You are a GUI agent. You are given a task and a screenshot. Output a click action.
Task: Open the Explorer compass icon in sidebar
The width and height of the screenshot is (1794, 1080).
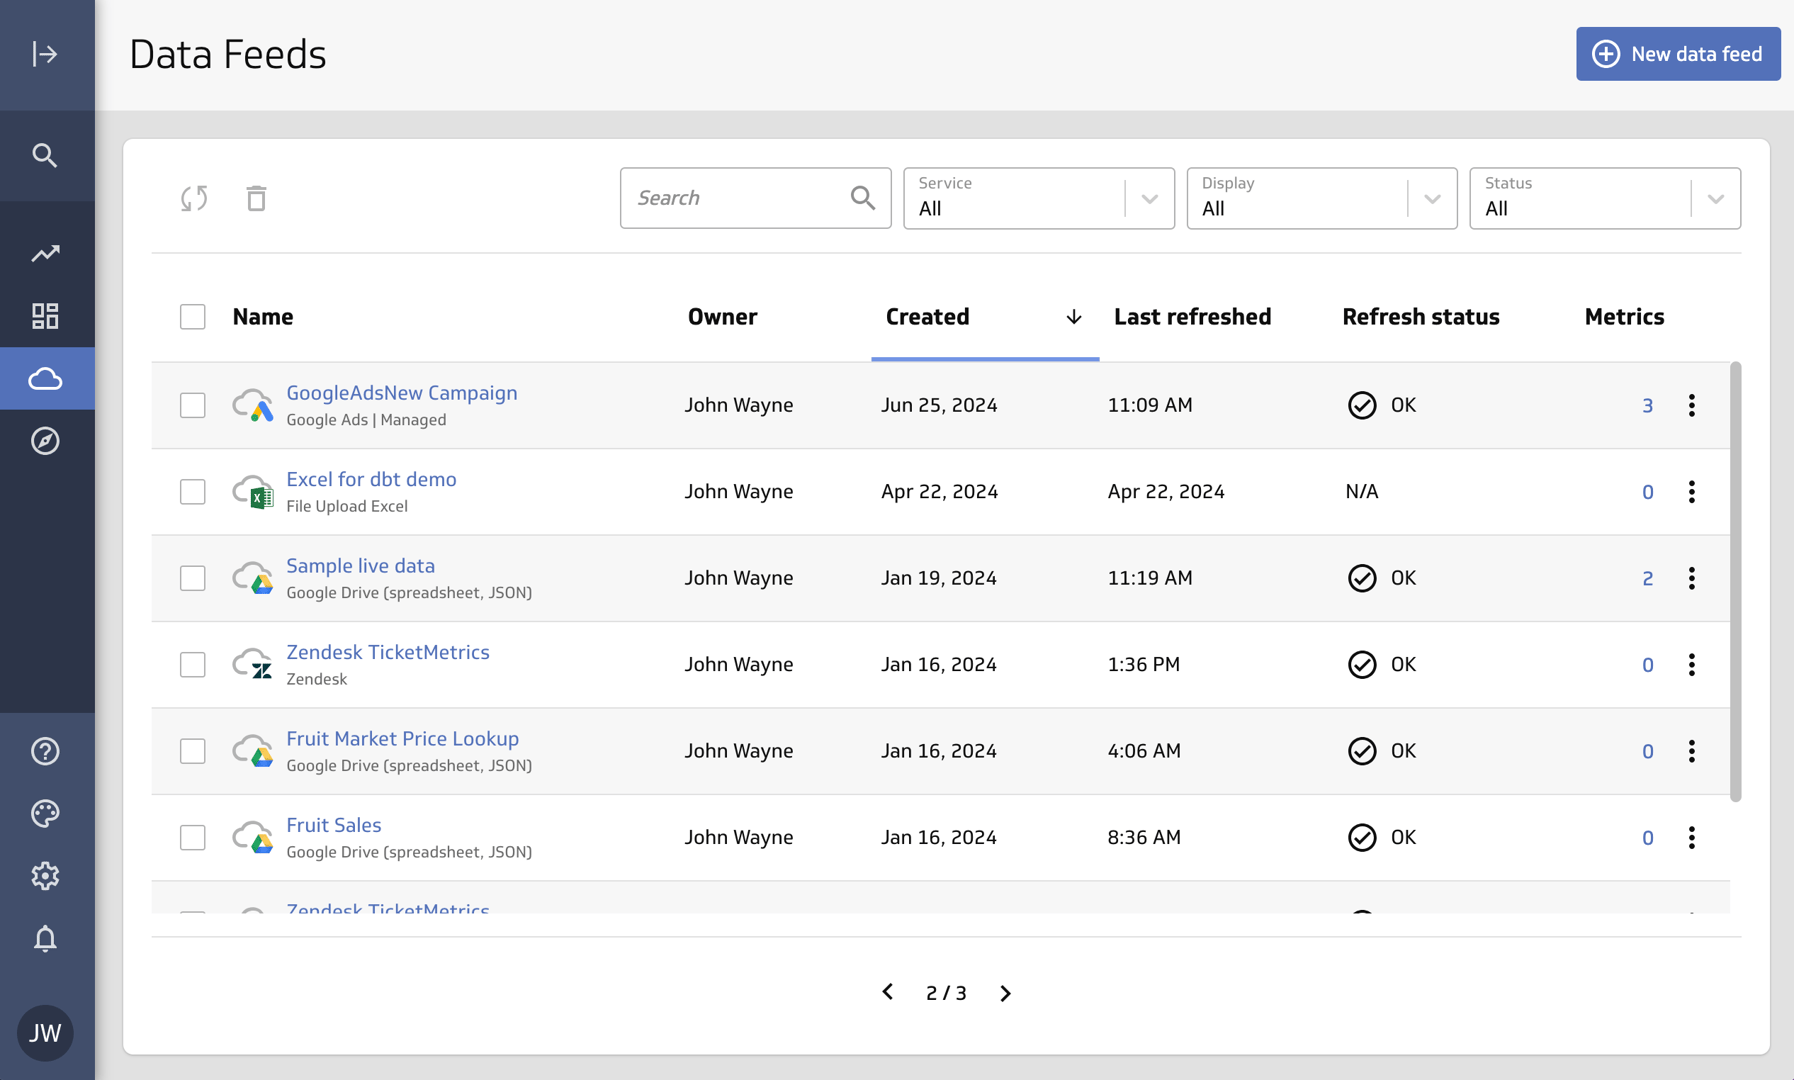[45, 441]
